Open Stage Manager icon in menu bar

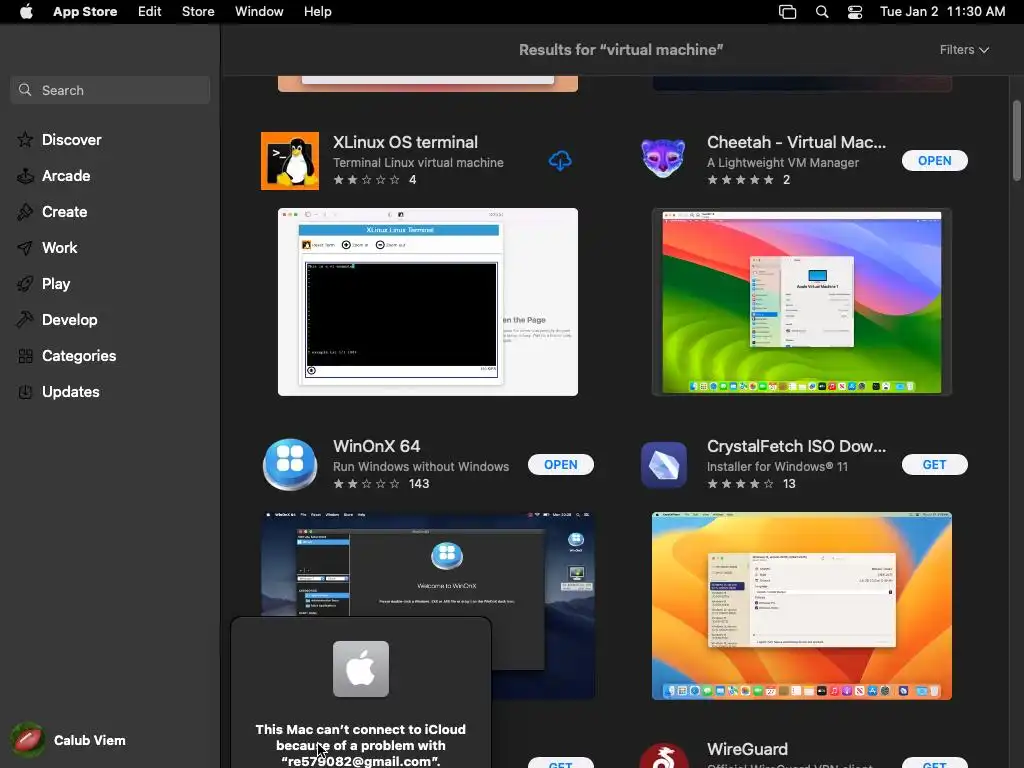788,12
